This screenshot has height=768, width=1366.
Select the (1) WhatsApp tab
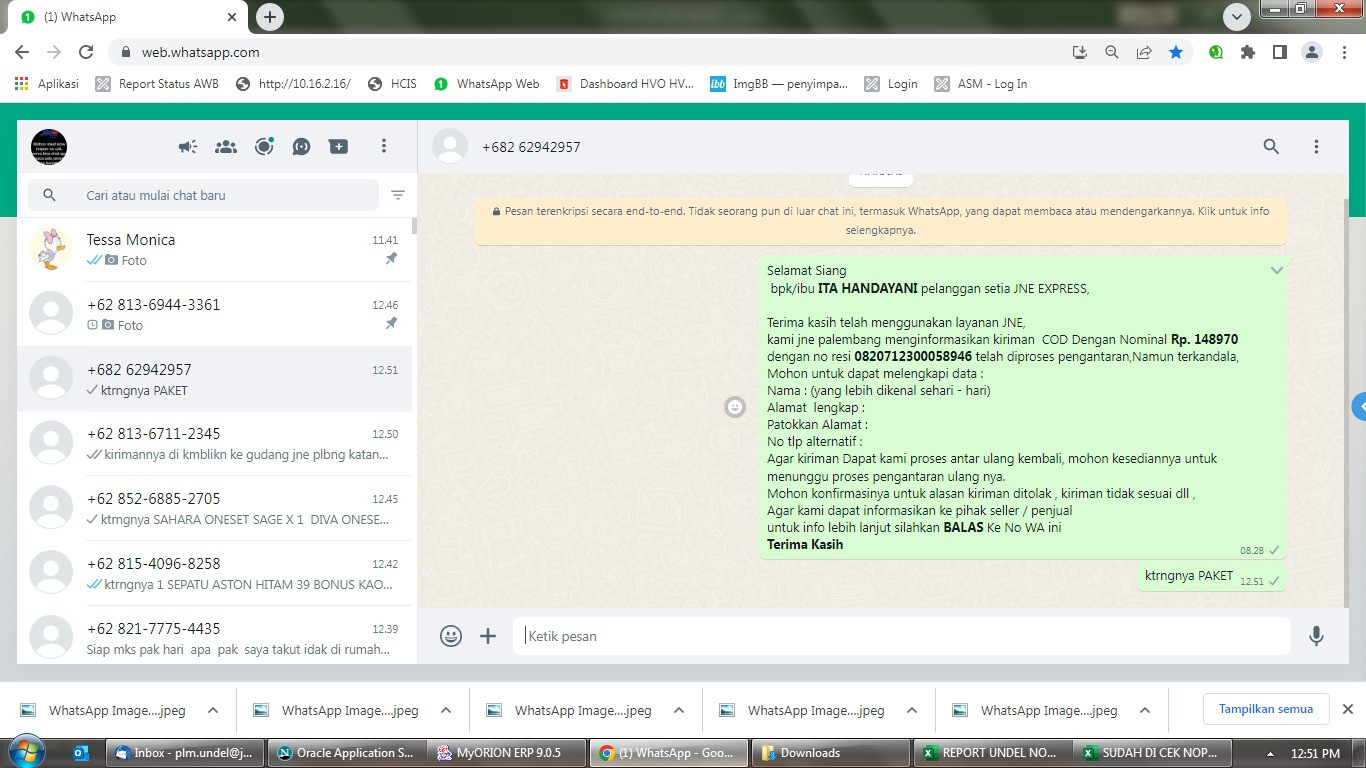[127, 17]
